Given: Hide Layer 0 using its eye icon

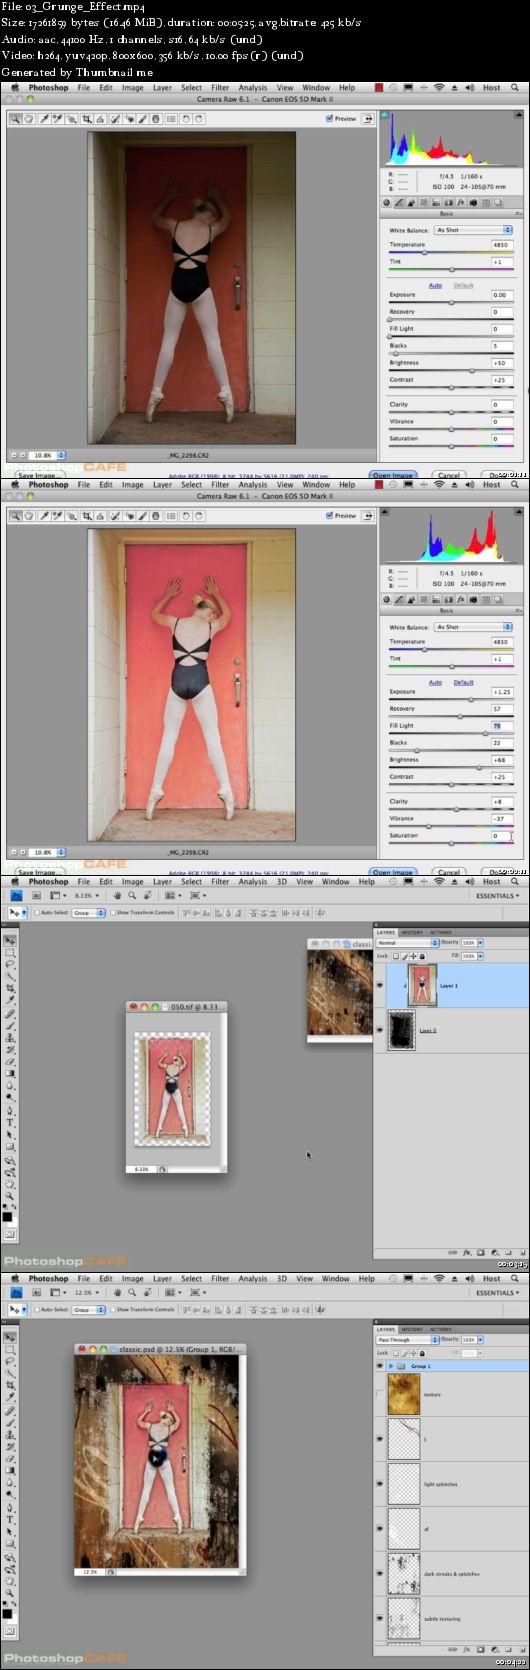Looking at the screenshot, I should [x=380, y=1029].
